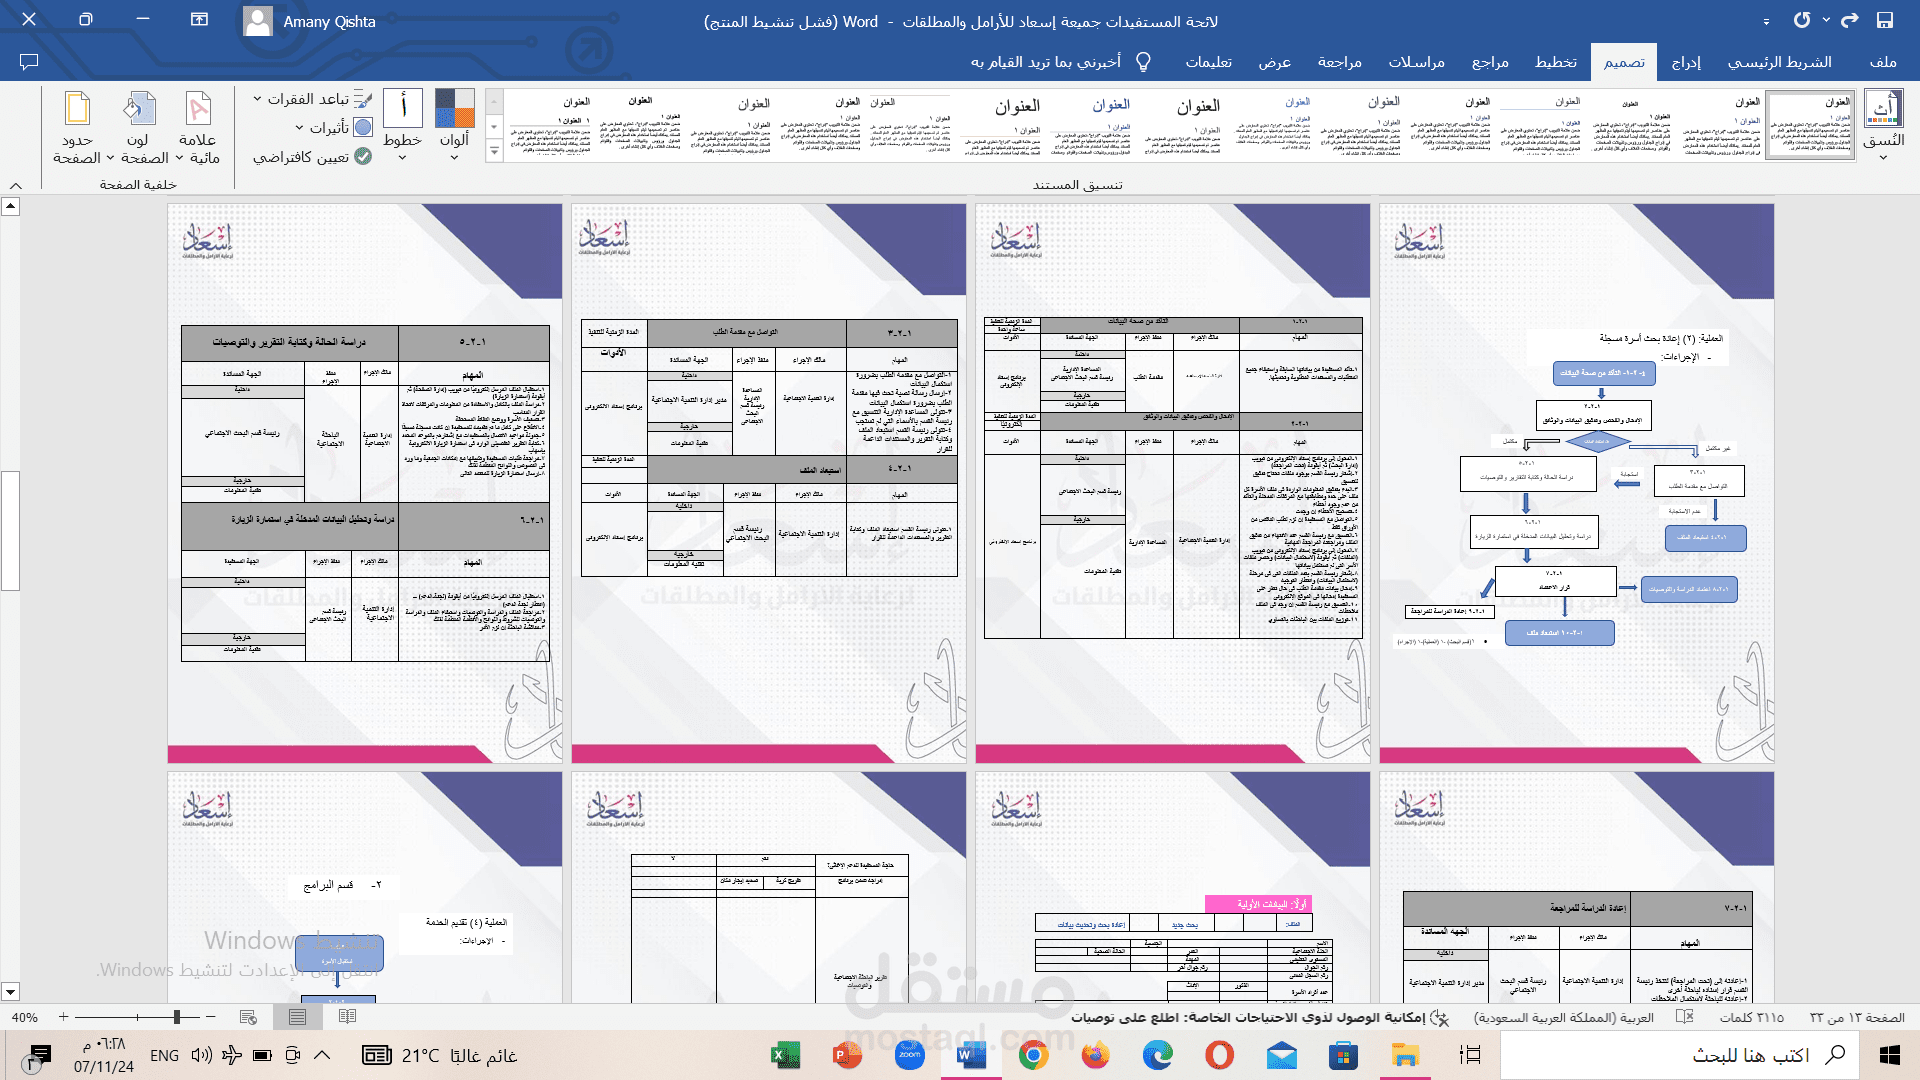Screen dimensions: 1920x1080
Task: Click the Page Color (لون الصفحة) icon
Action: pyautogui.click(x=140, y=108)
